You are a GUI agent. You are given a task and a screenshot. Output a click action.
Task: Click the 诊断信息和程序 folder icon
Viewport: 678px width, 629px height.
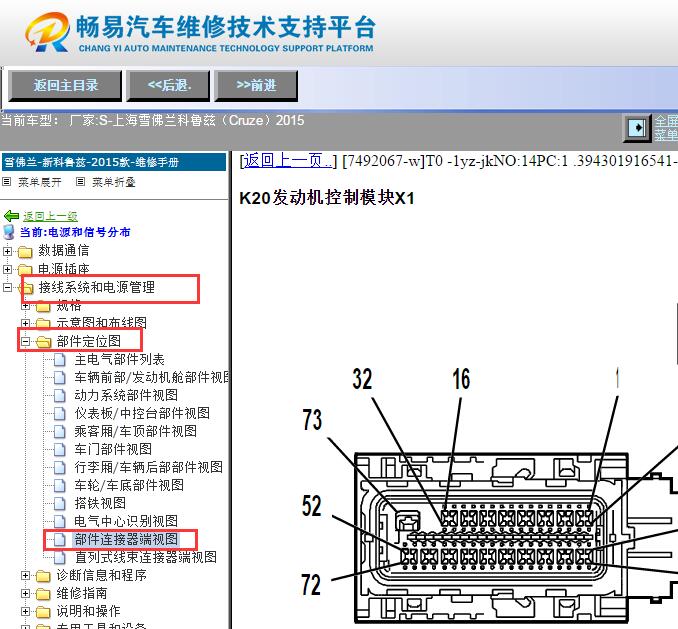click(43, 576)
